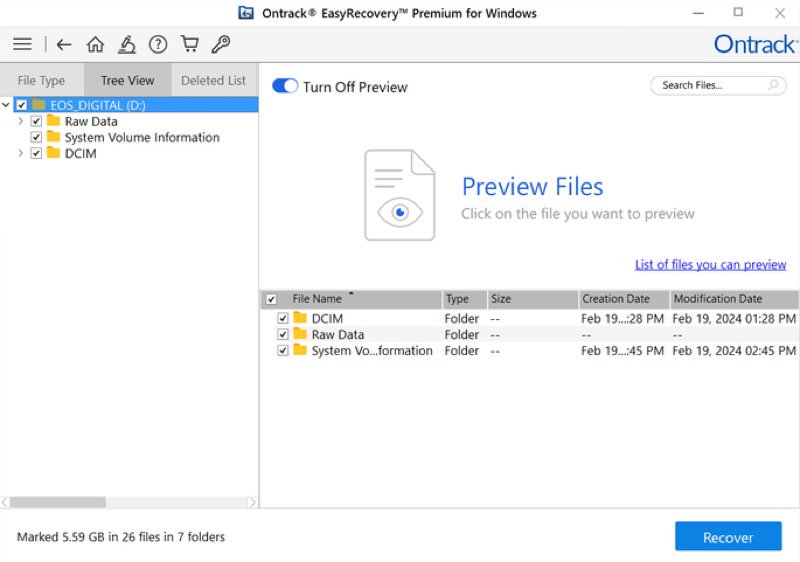800x562 pixels.
Task: Open List of files you can preview link
Action: click(x=710, y=265)
